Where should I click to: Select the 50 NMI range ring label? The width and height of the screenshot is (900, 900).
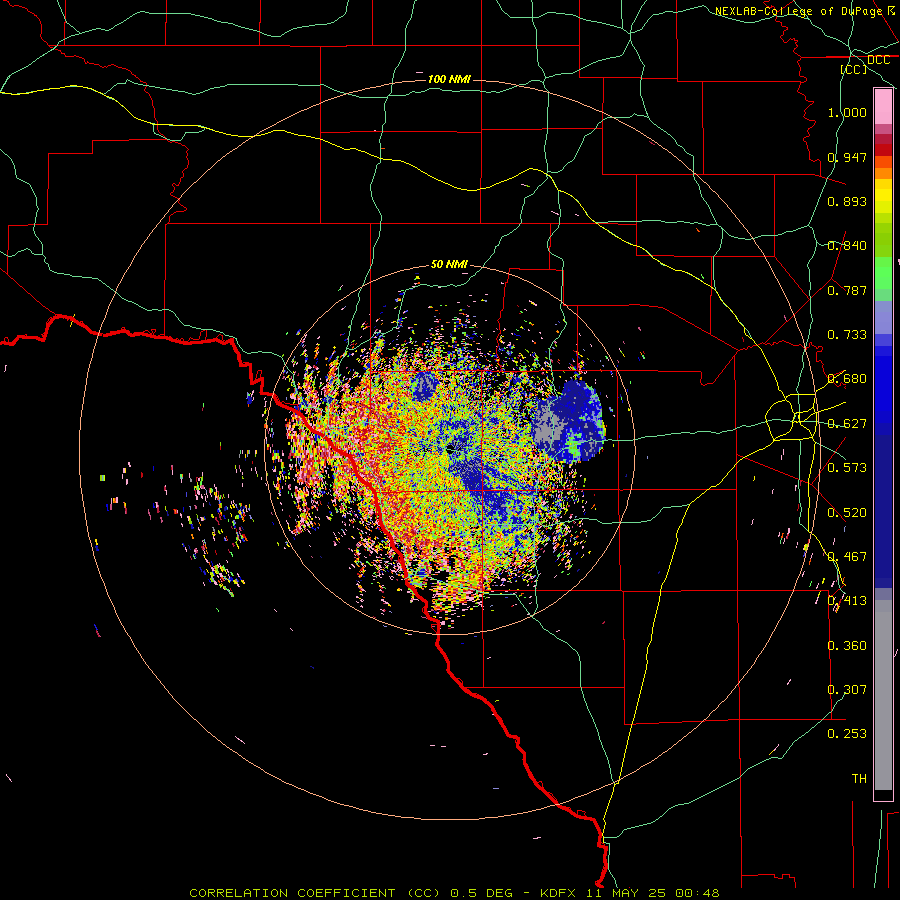pos(449,264)
